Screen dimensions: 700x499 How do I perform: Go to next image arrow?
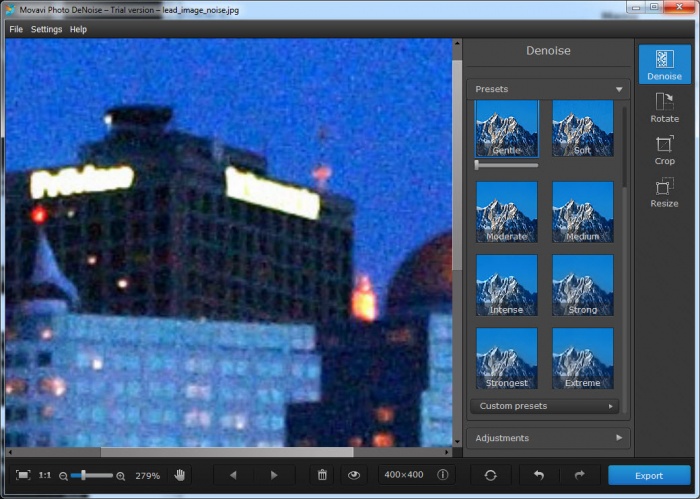[274, 475]
